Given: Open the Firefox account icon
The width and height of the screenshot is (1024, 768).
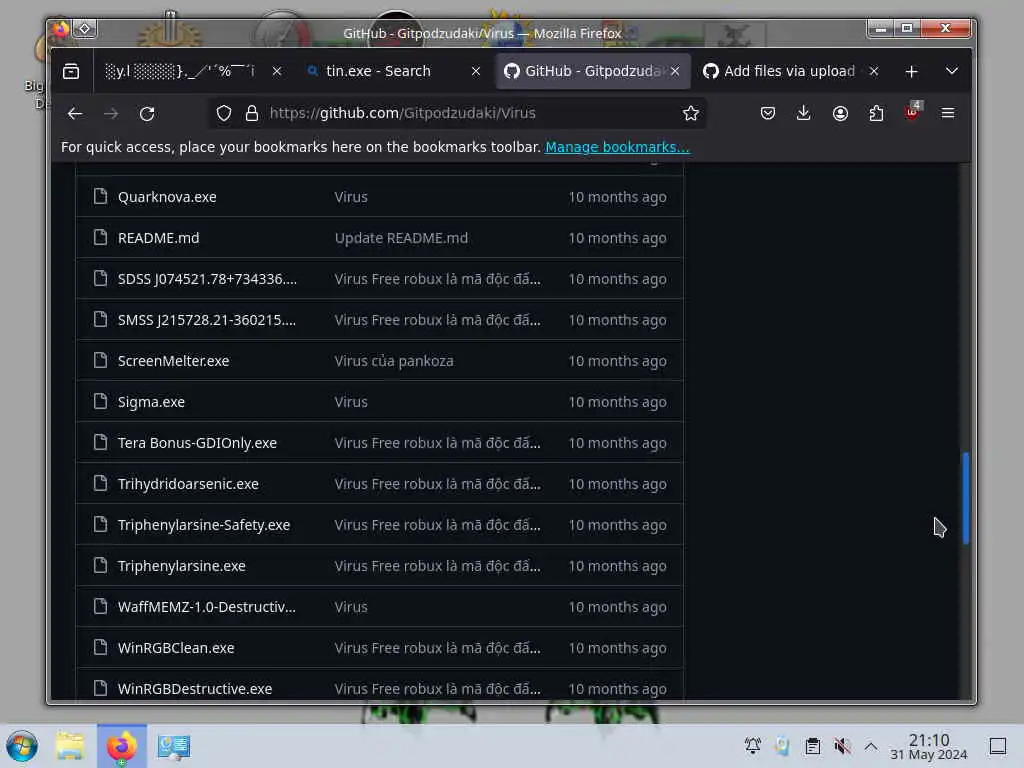Looking at the screenshot, I should (840, 113).
